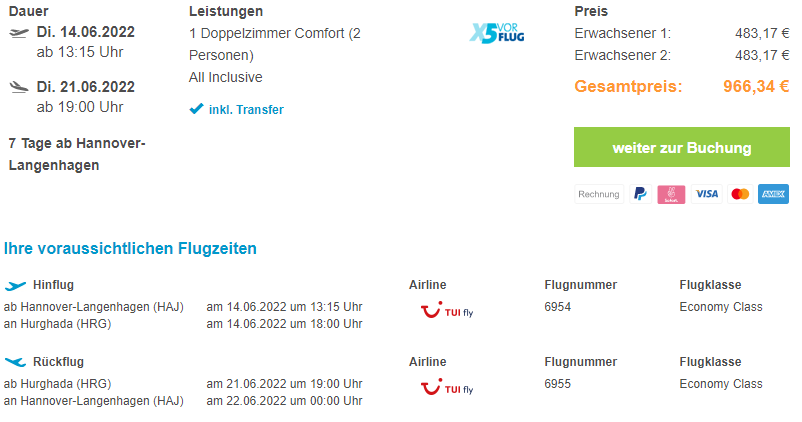Viewport: 802px width, 422px height.
Task: Click the X5 vor Flug logo
Action: pyautogui.click(x=497, y=33)
